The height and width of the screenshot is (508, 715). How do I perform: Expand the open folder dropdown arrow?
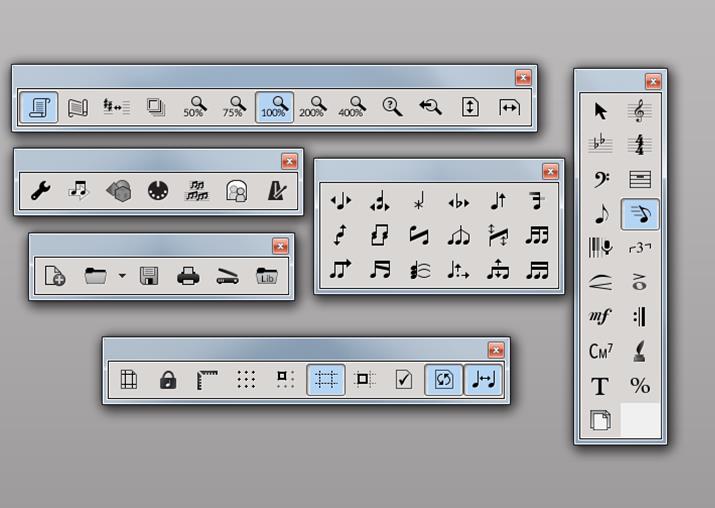[122, 276]
